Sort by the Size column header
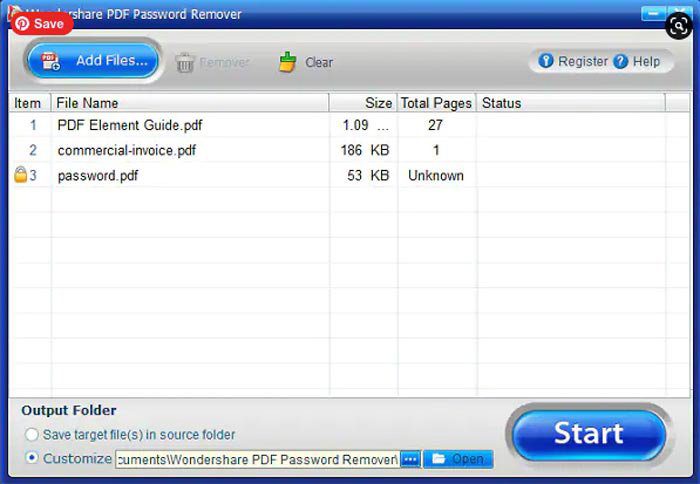 click(x=363, y=103)
